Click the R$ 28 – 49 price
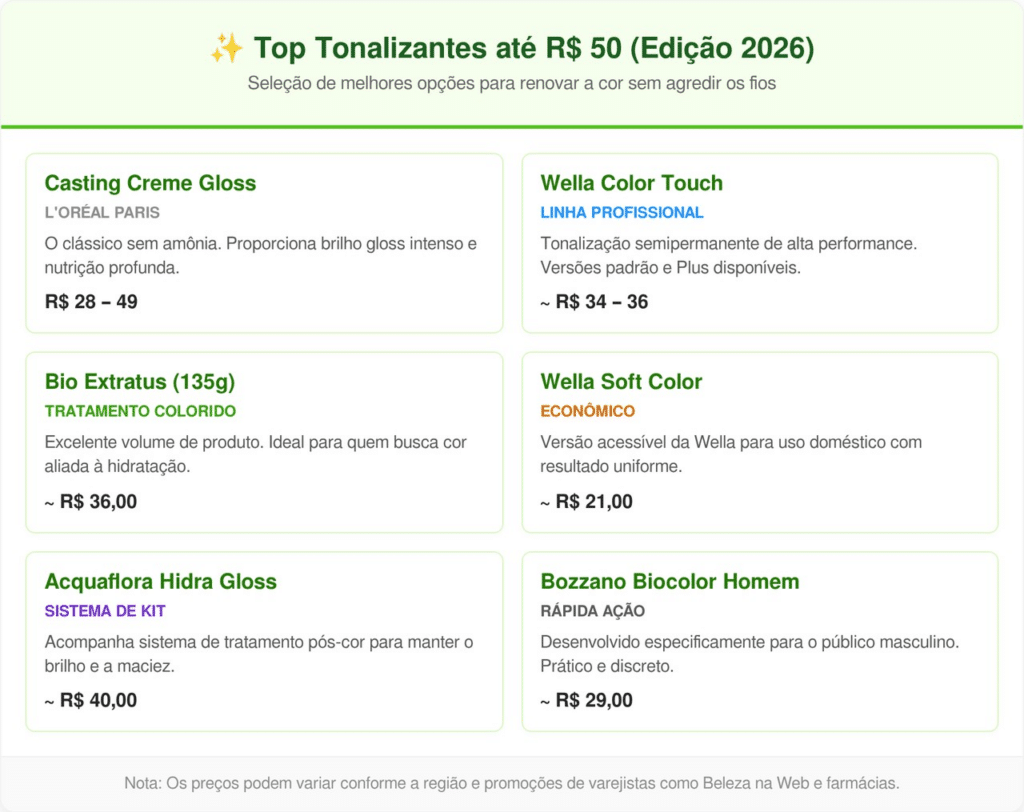This screenshot has height=812, width=1024. click(x=91, y=301)
